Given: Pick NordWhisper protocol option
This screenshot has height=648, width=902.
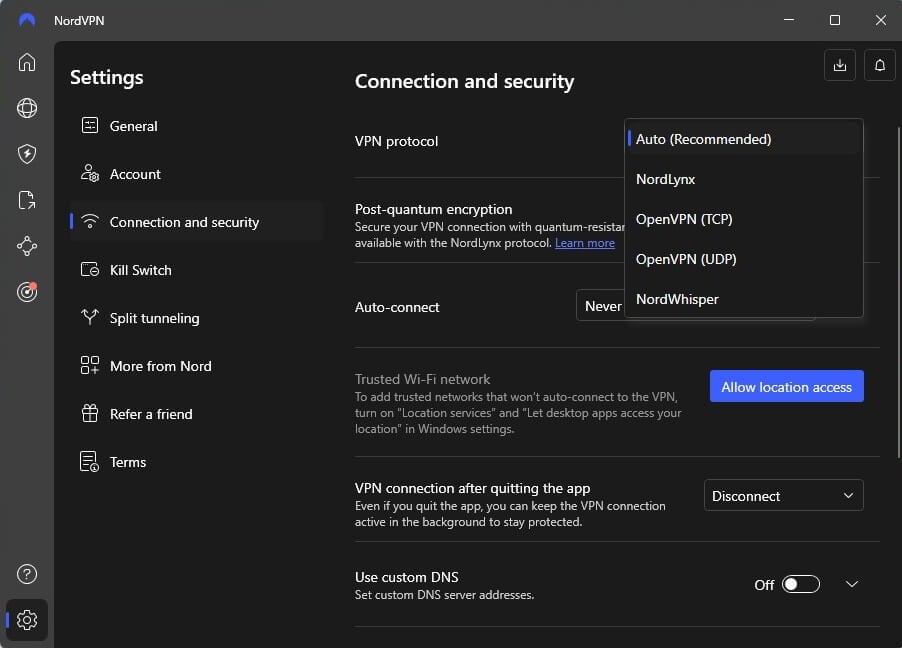Looking at the screenshot, I should coord(744,299).
